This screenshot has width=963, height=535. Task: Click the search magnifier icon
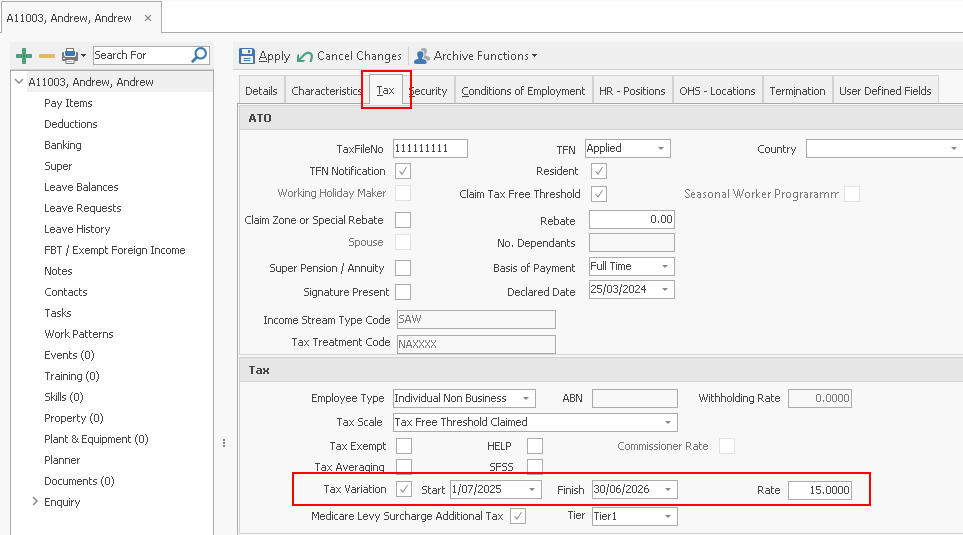199,55
